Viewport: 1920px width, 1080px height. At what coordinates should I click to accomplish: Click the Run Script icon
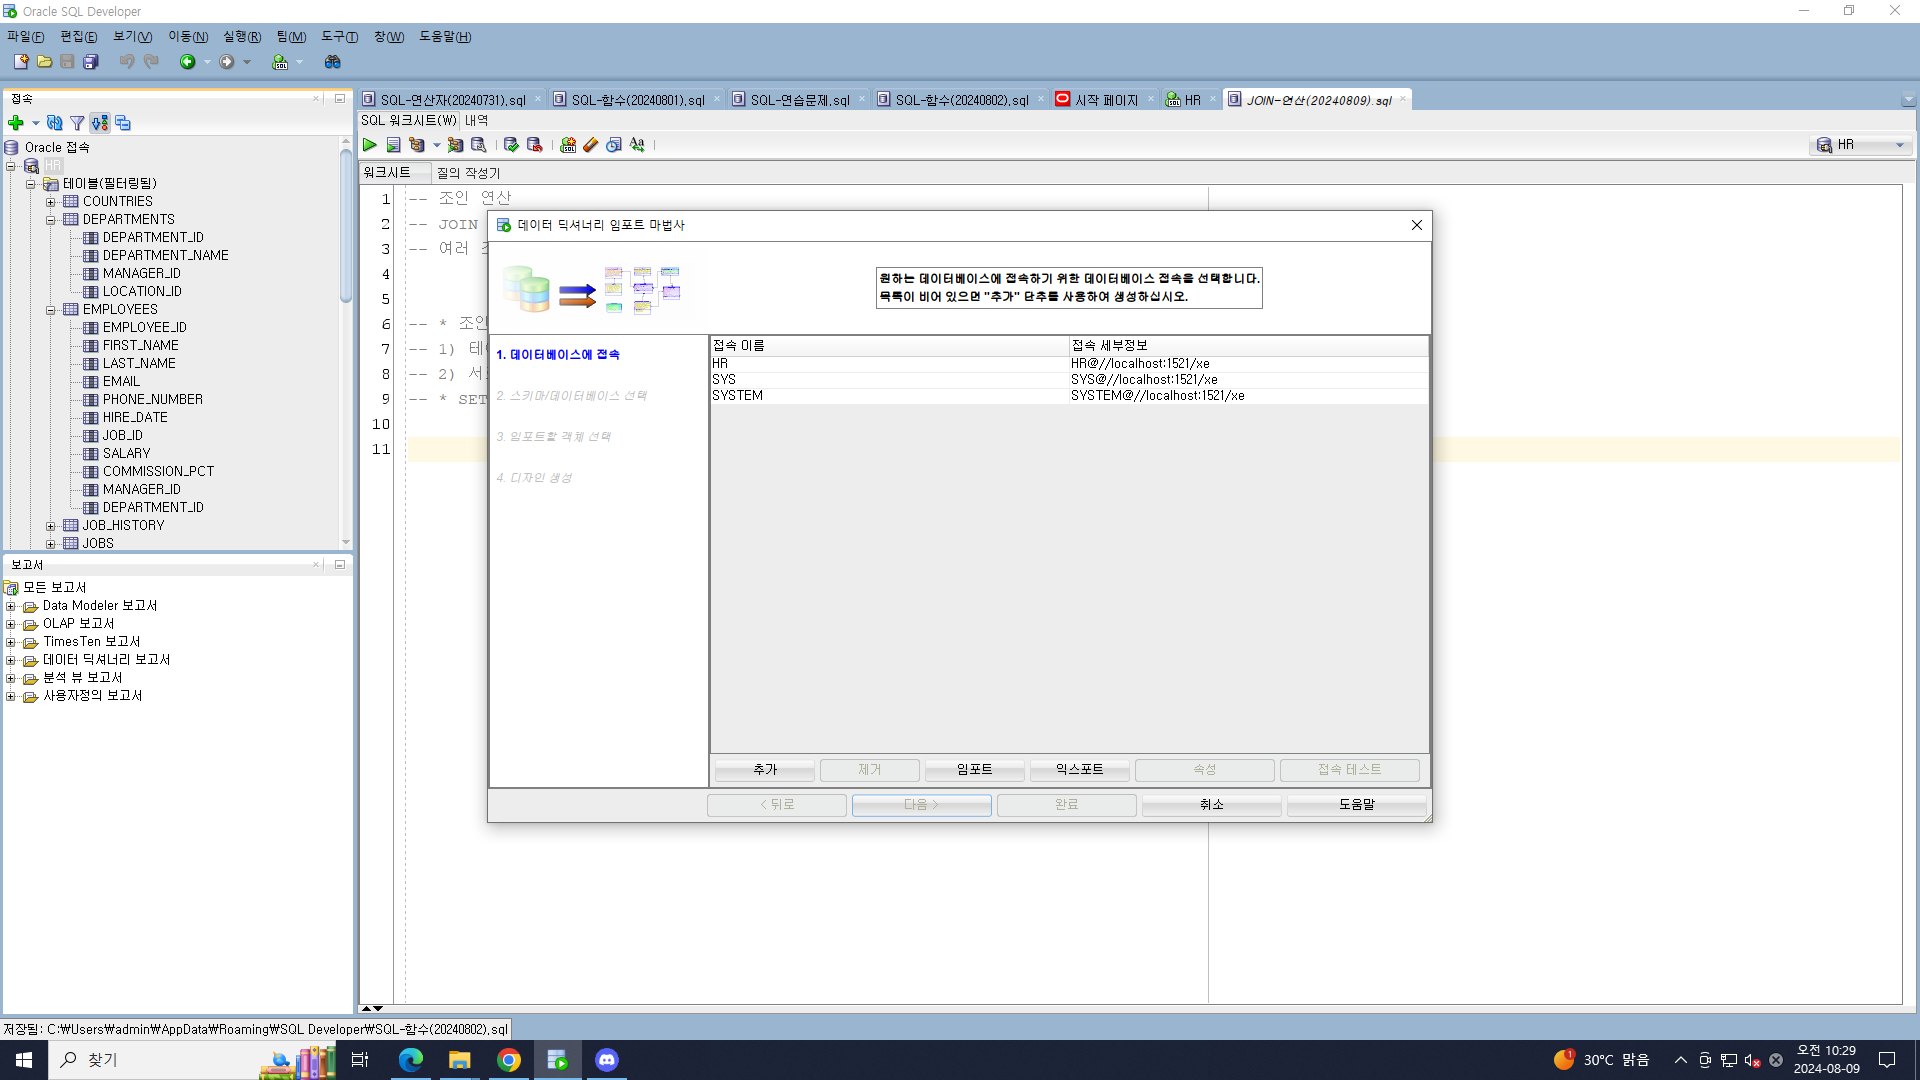(393, 145)
